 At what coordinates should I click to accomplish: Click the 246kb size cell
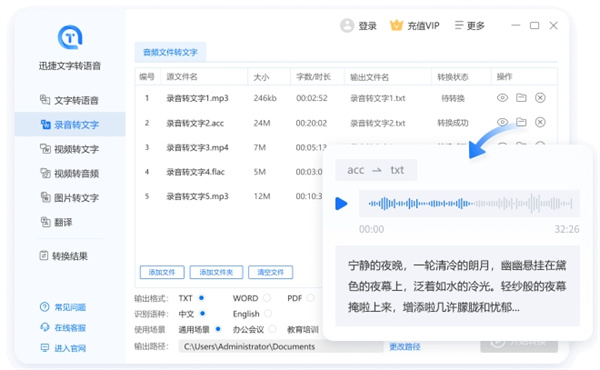(265, 98)
